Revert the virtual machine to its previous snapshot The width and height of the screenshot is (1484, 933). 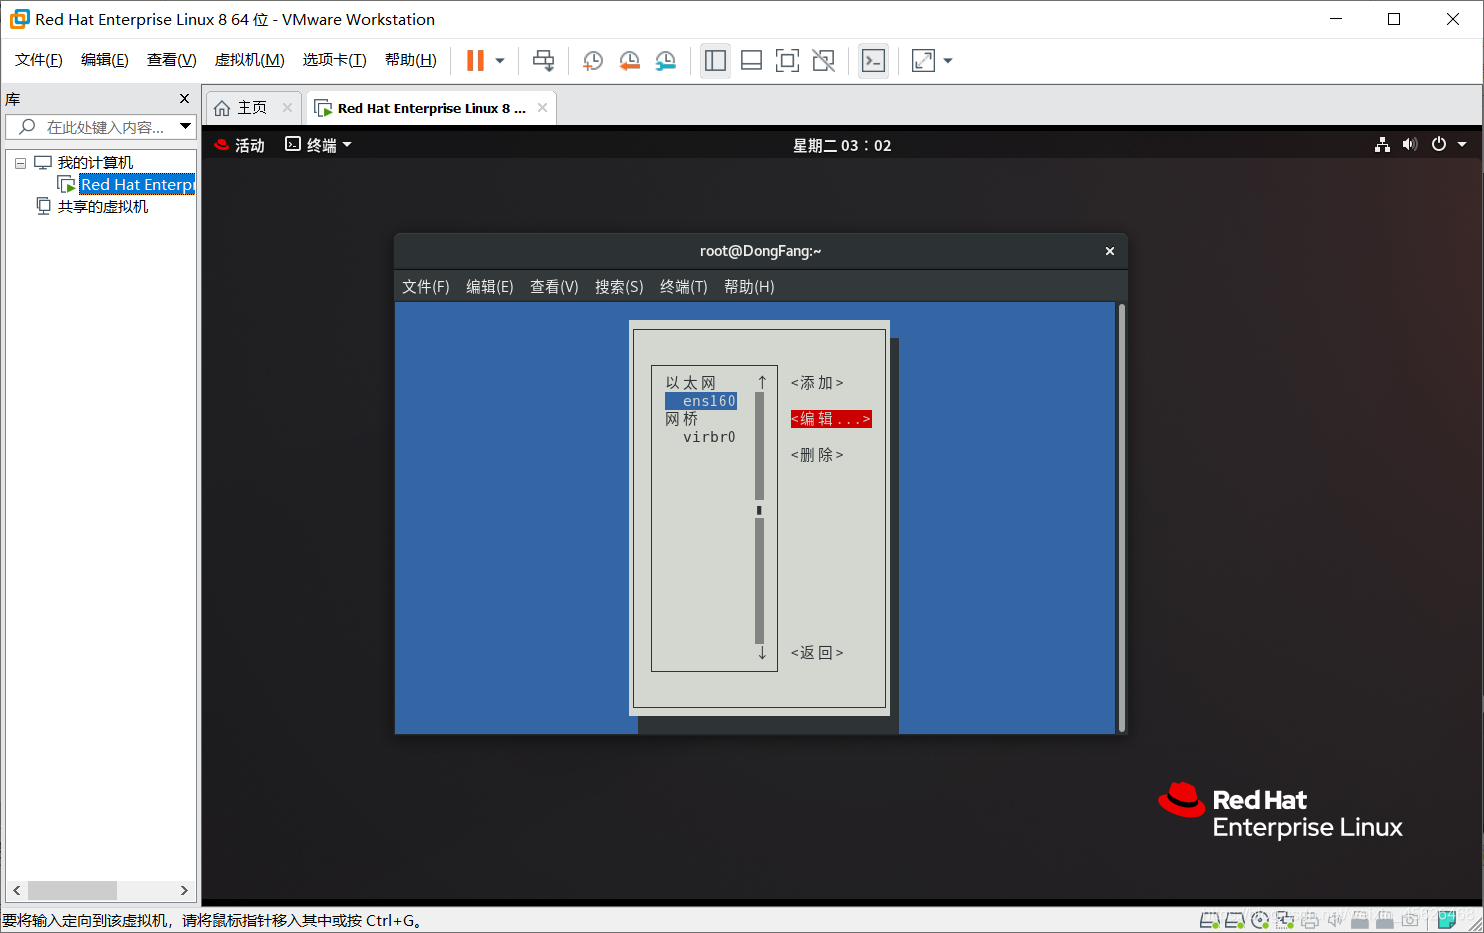629,61
